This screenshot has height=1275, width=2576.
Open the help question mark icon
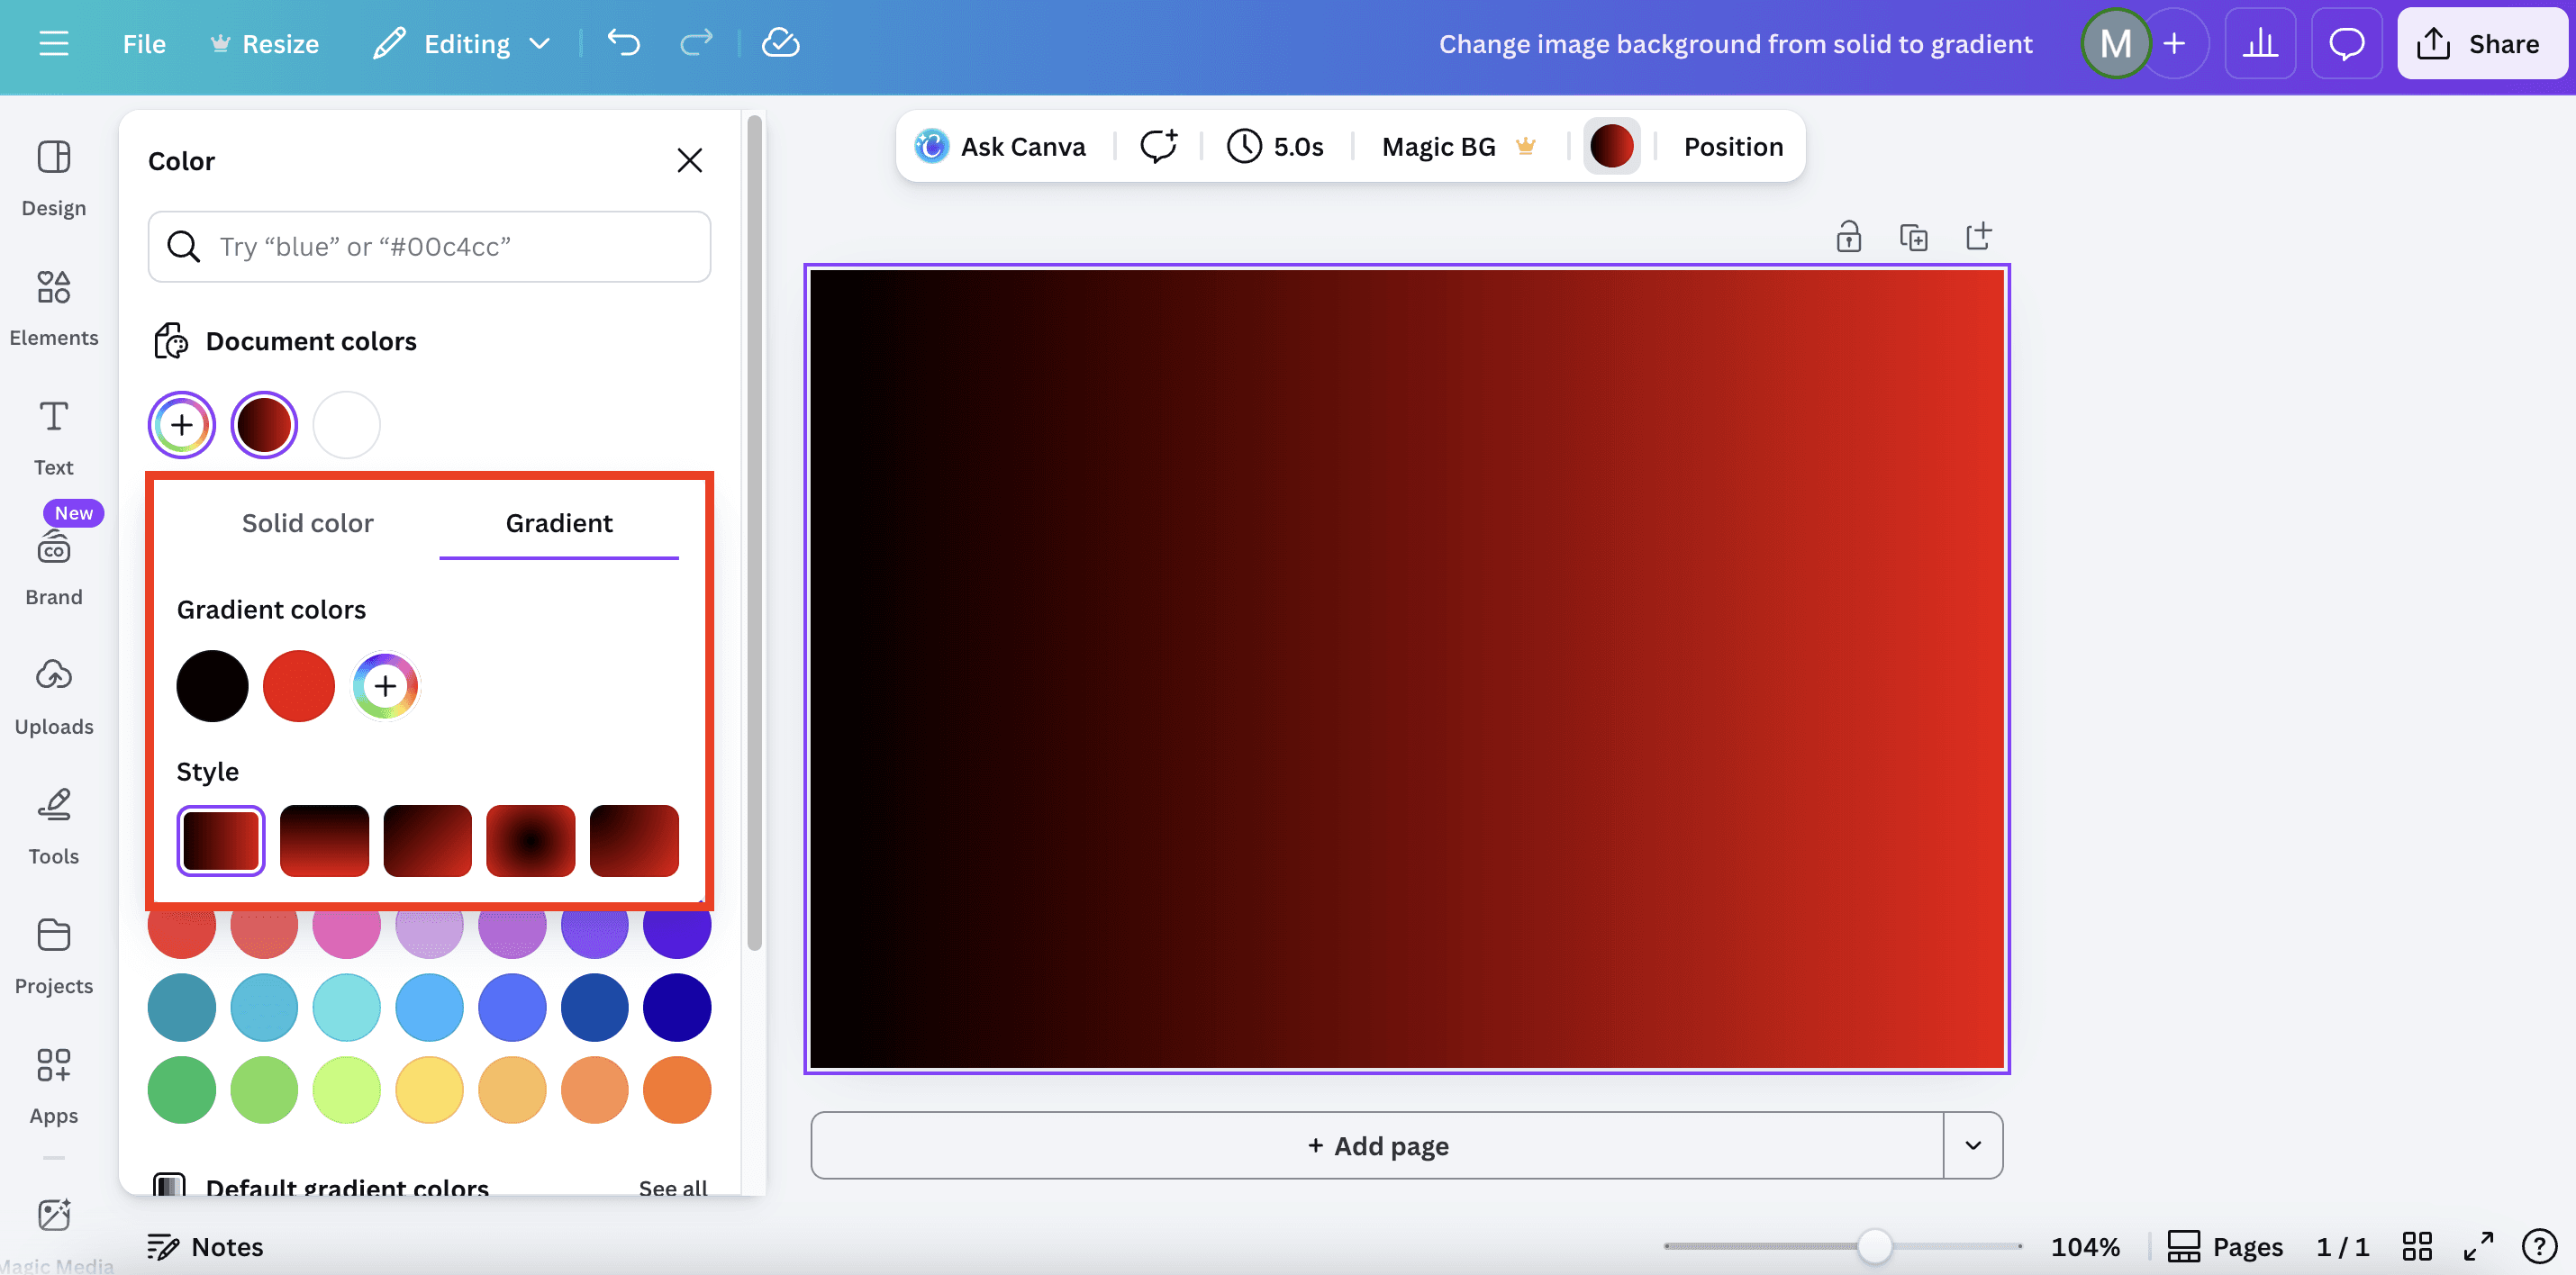pos(2540,1246)
